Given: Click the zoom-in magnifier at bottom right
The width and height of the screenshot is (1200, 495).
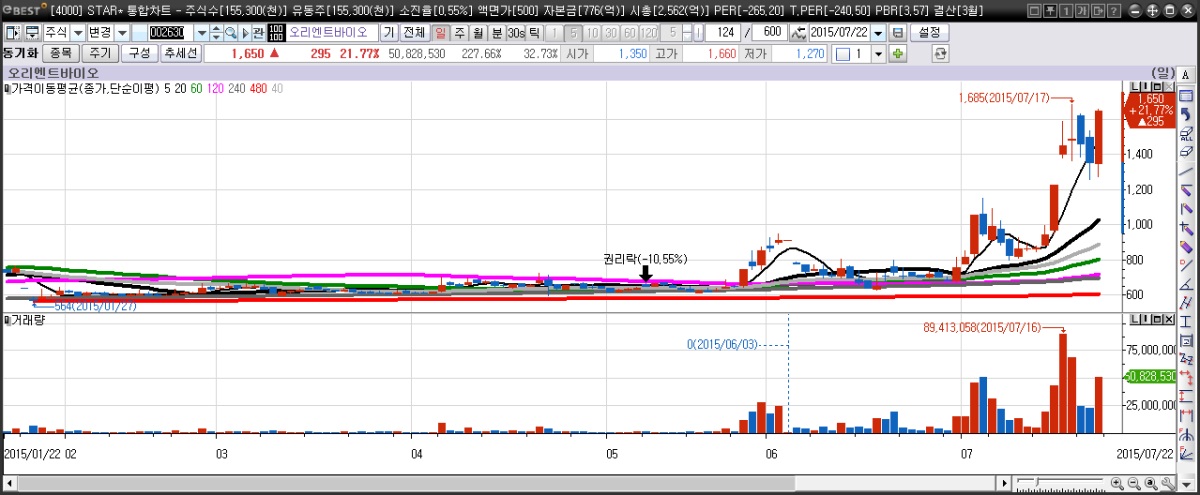Looking at the screenshot, I should (1116, 484).
